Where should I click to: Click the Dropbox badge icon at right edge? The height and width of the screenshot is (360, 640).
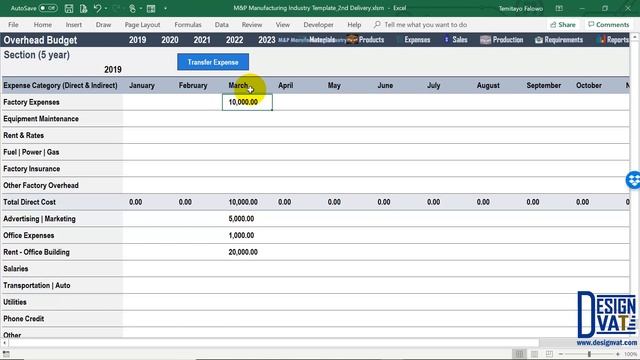(x=633, y=180)
